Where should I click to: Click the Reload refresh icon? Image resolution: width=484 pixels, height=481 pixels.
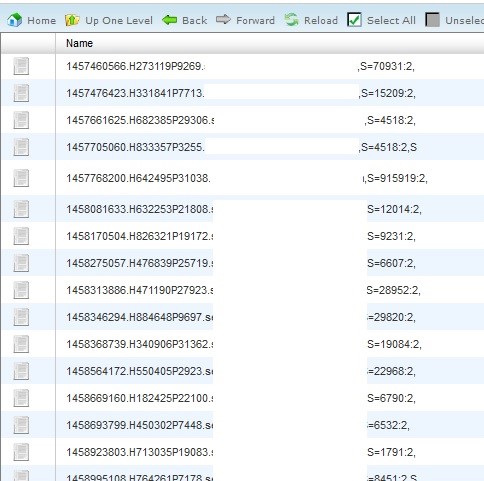[x=292, y=20]
